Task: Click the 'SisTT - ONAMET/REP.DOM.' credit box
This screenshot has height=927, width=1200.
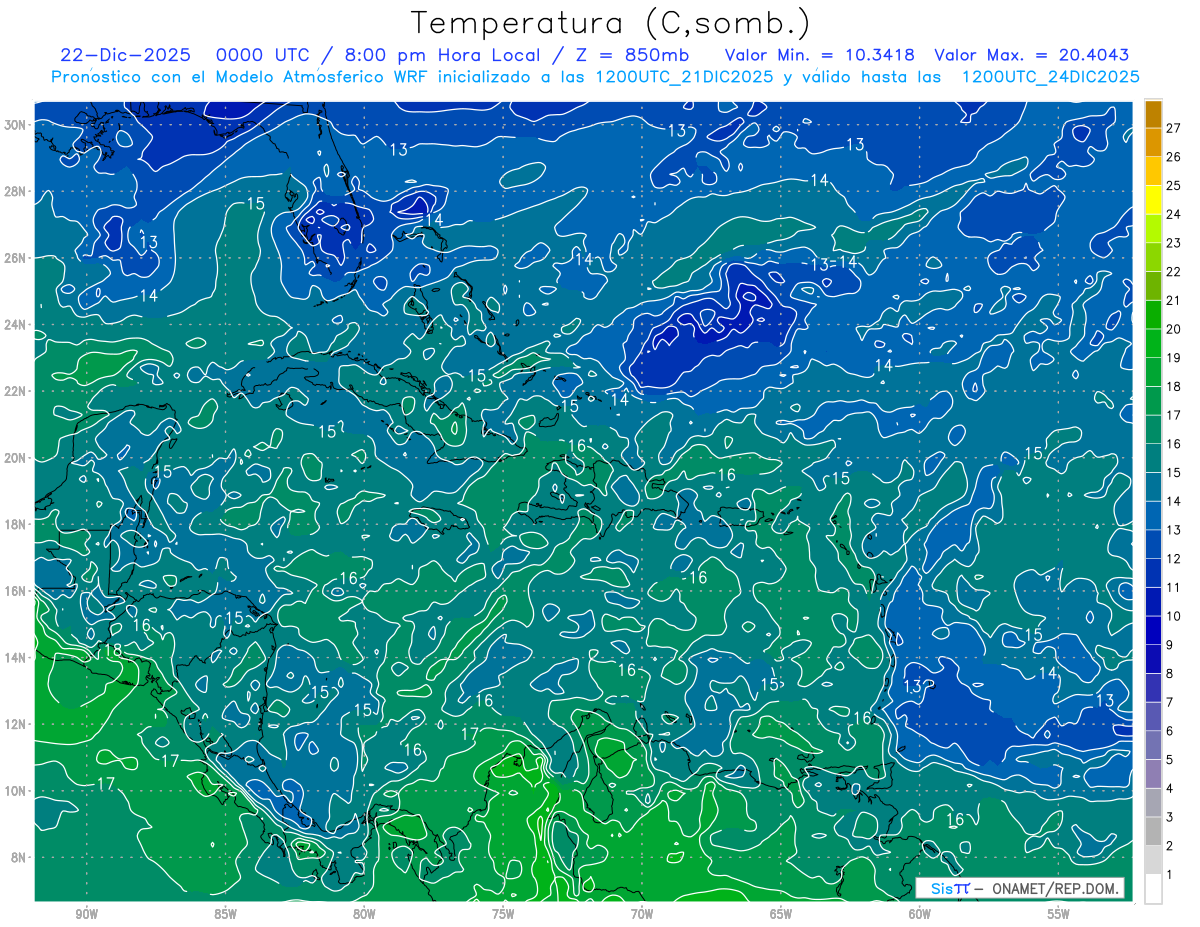Action: click(x=1020, y=888)
